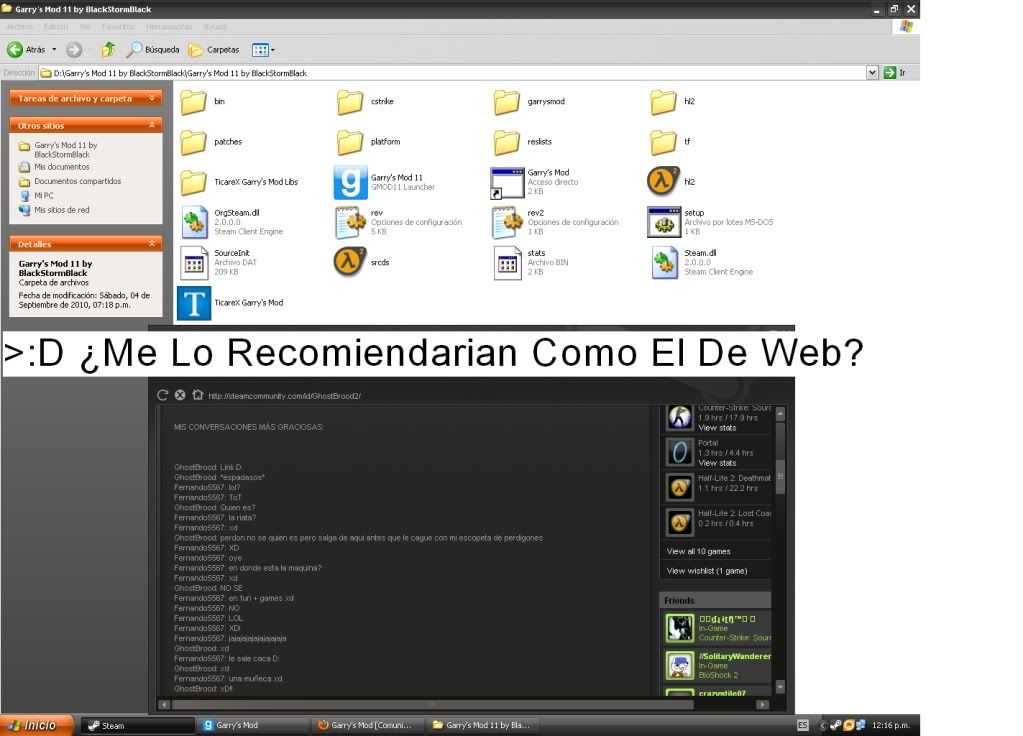
Task: Open the Edición menu
Action: point(56,27)
